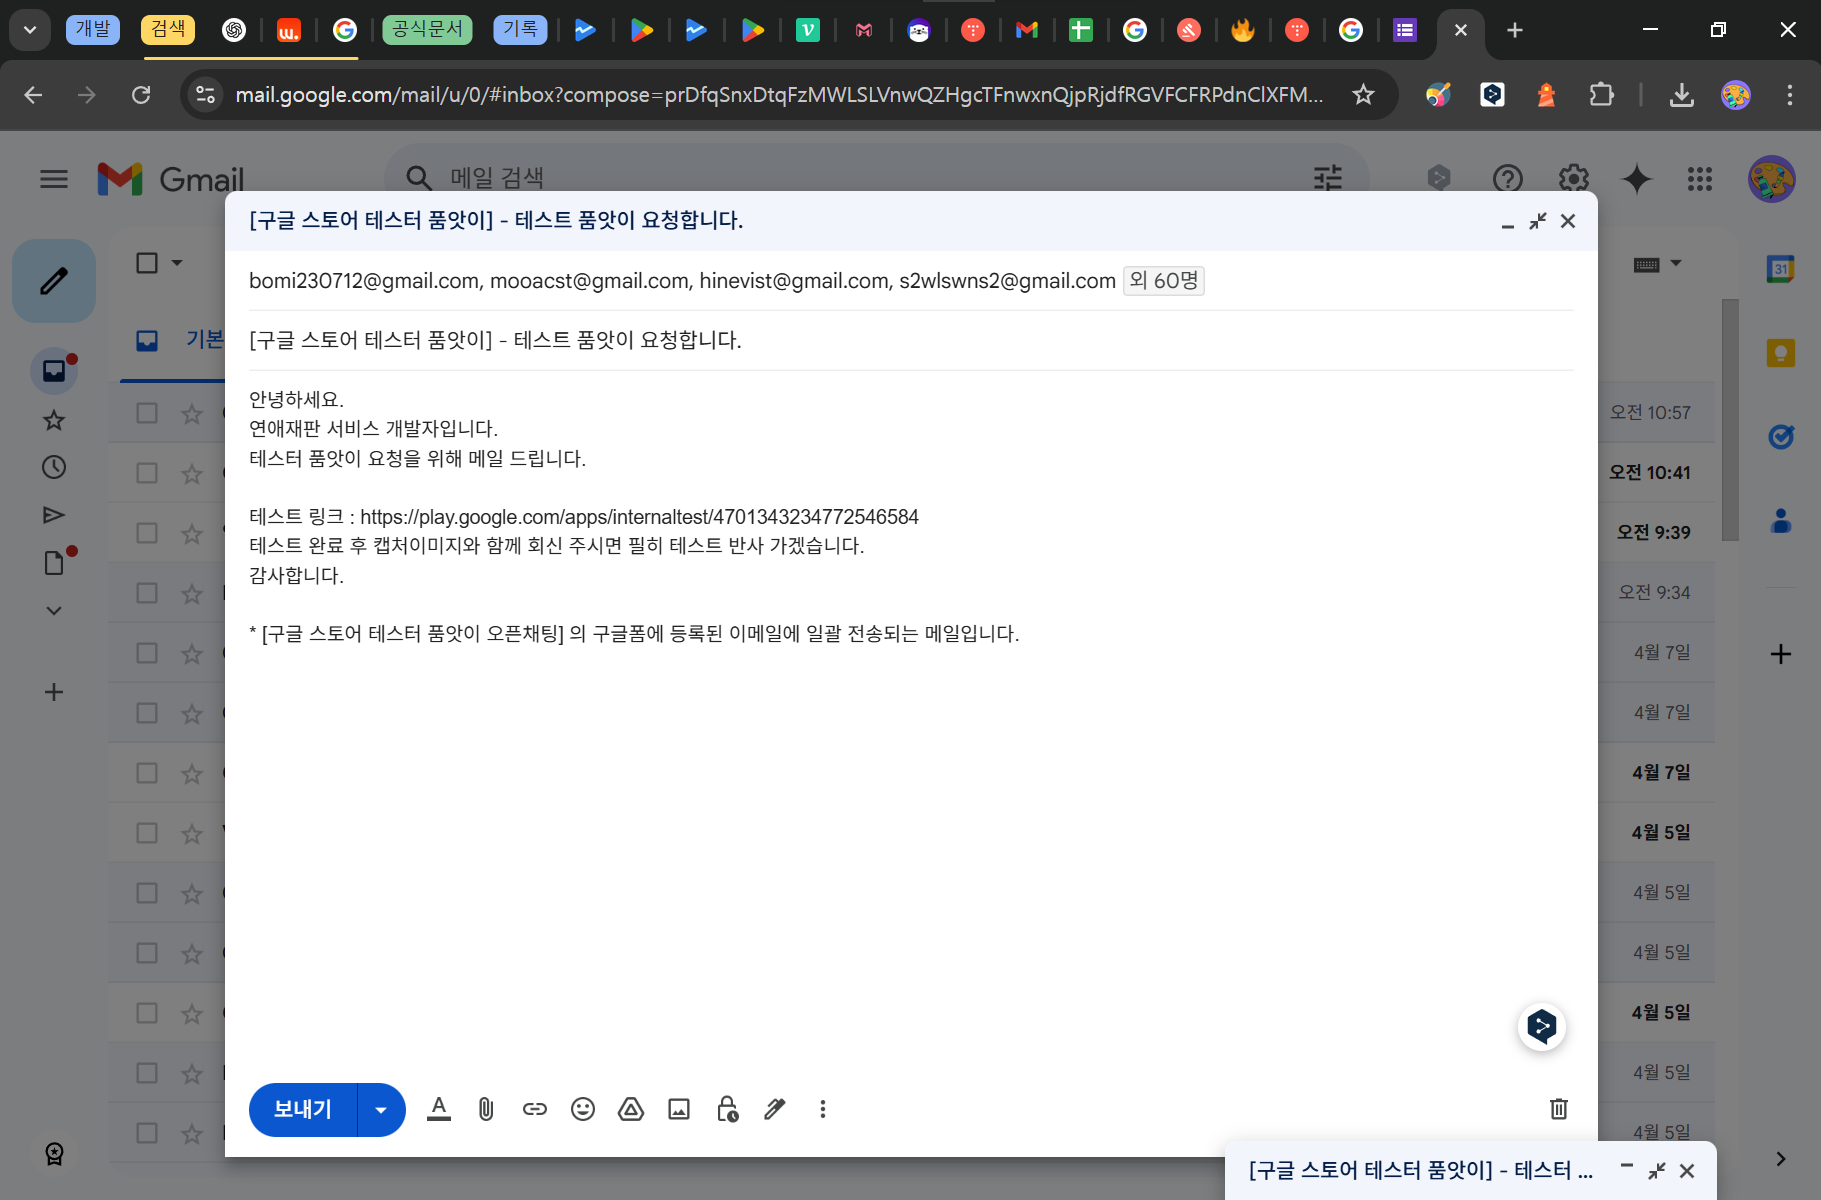Switch to the 개발 tab group
This screenshot has height=1200, width=1821.
pos(93,30)
